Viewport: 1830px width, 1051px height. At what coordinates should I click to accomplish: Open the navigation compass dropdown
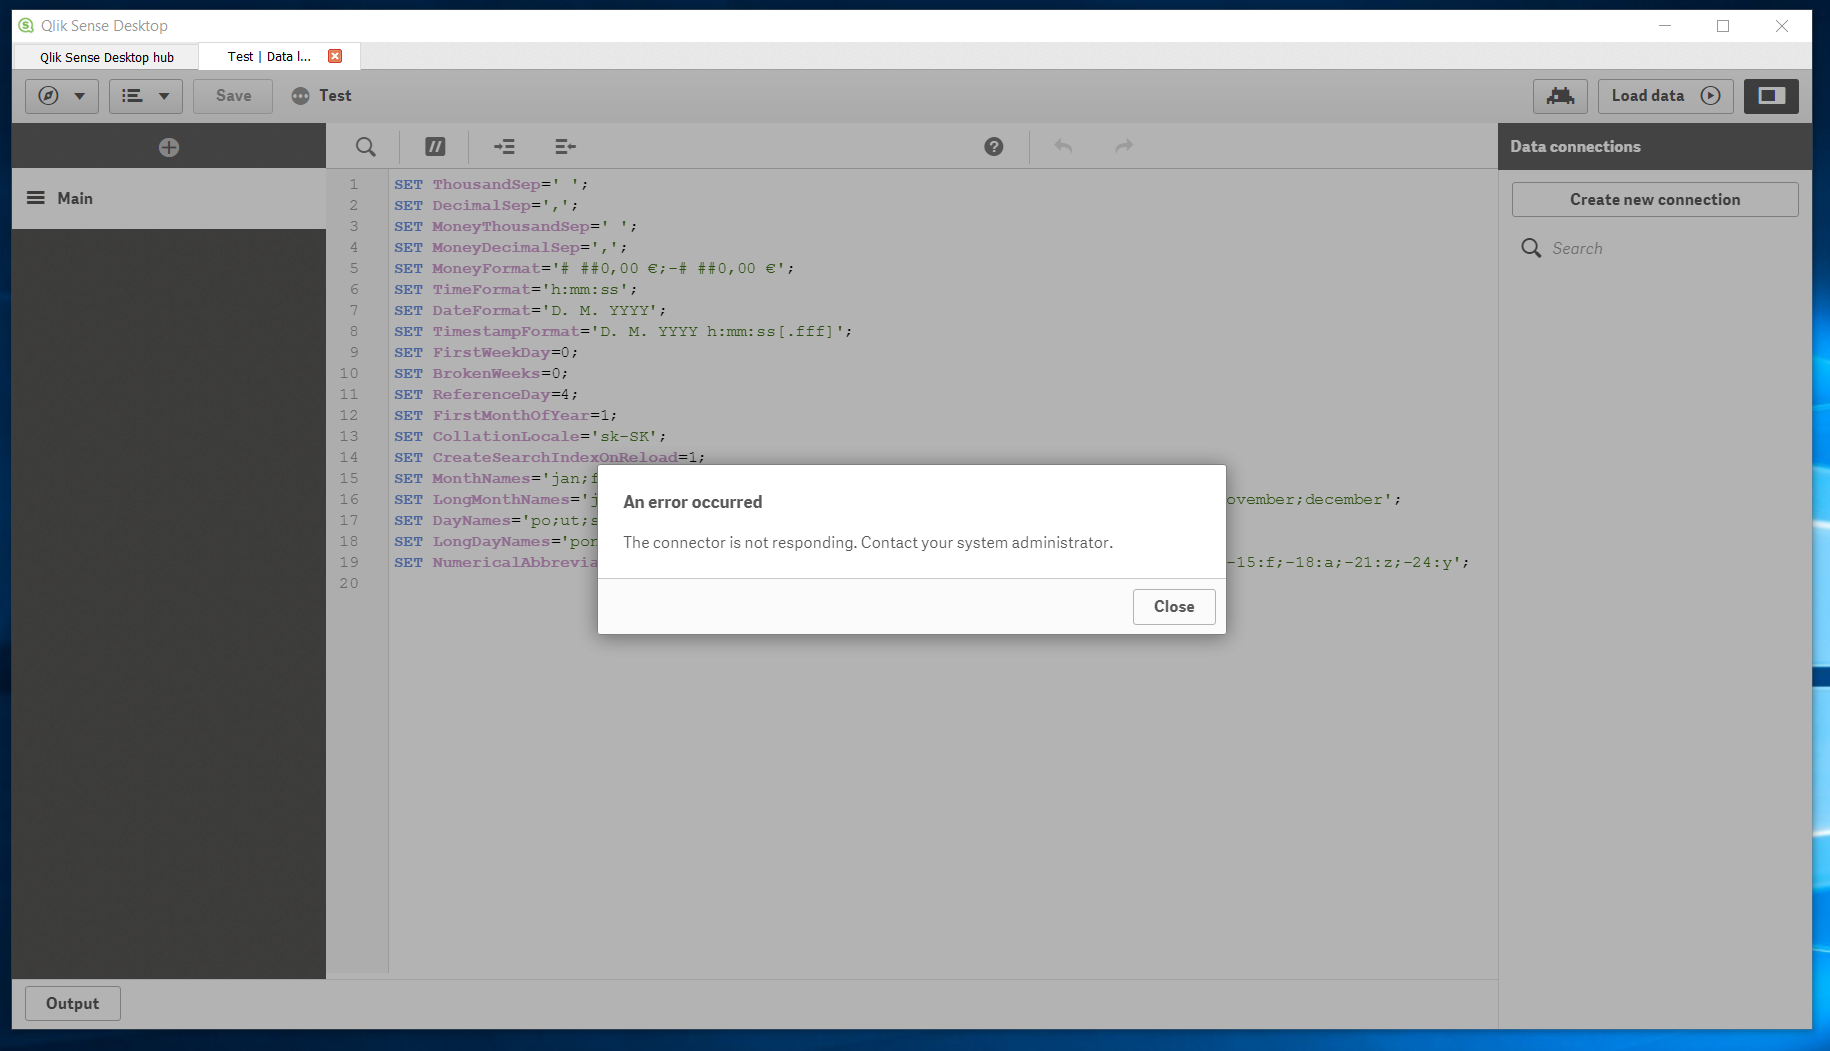pyautogui.click(x=62, y=96)
